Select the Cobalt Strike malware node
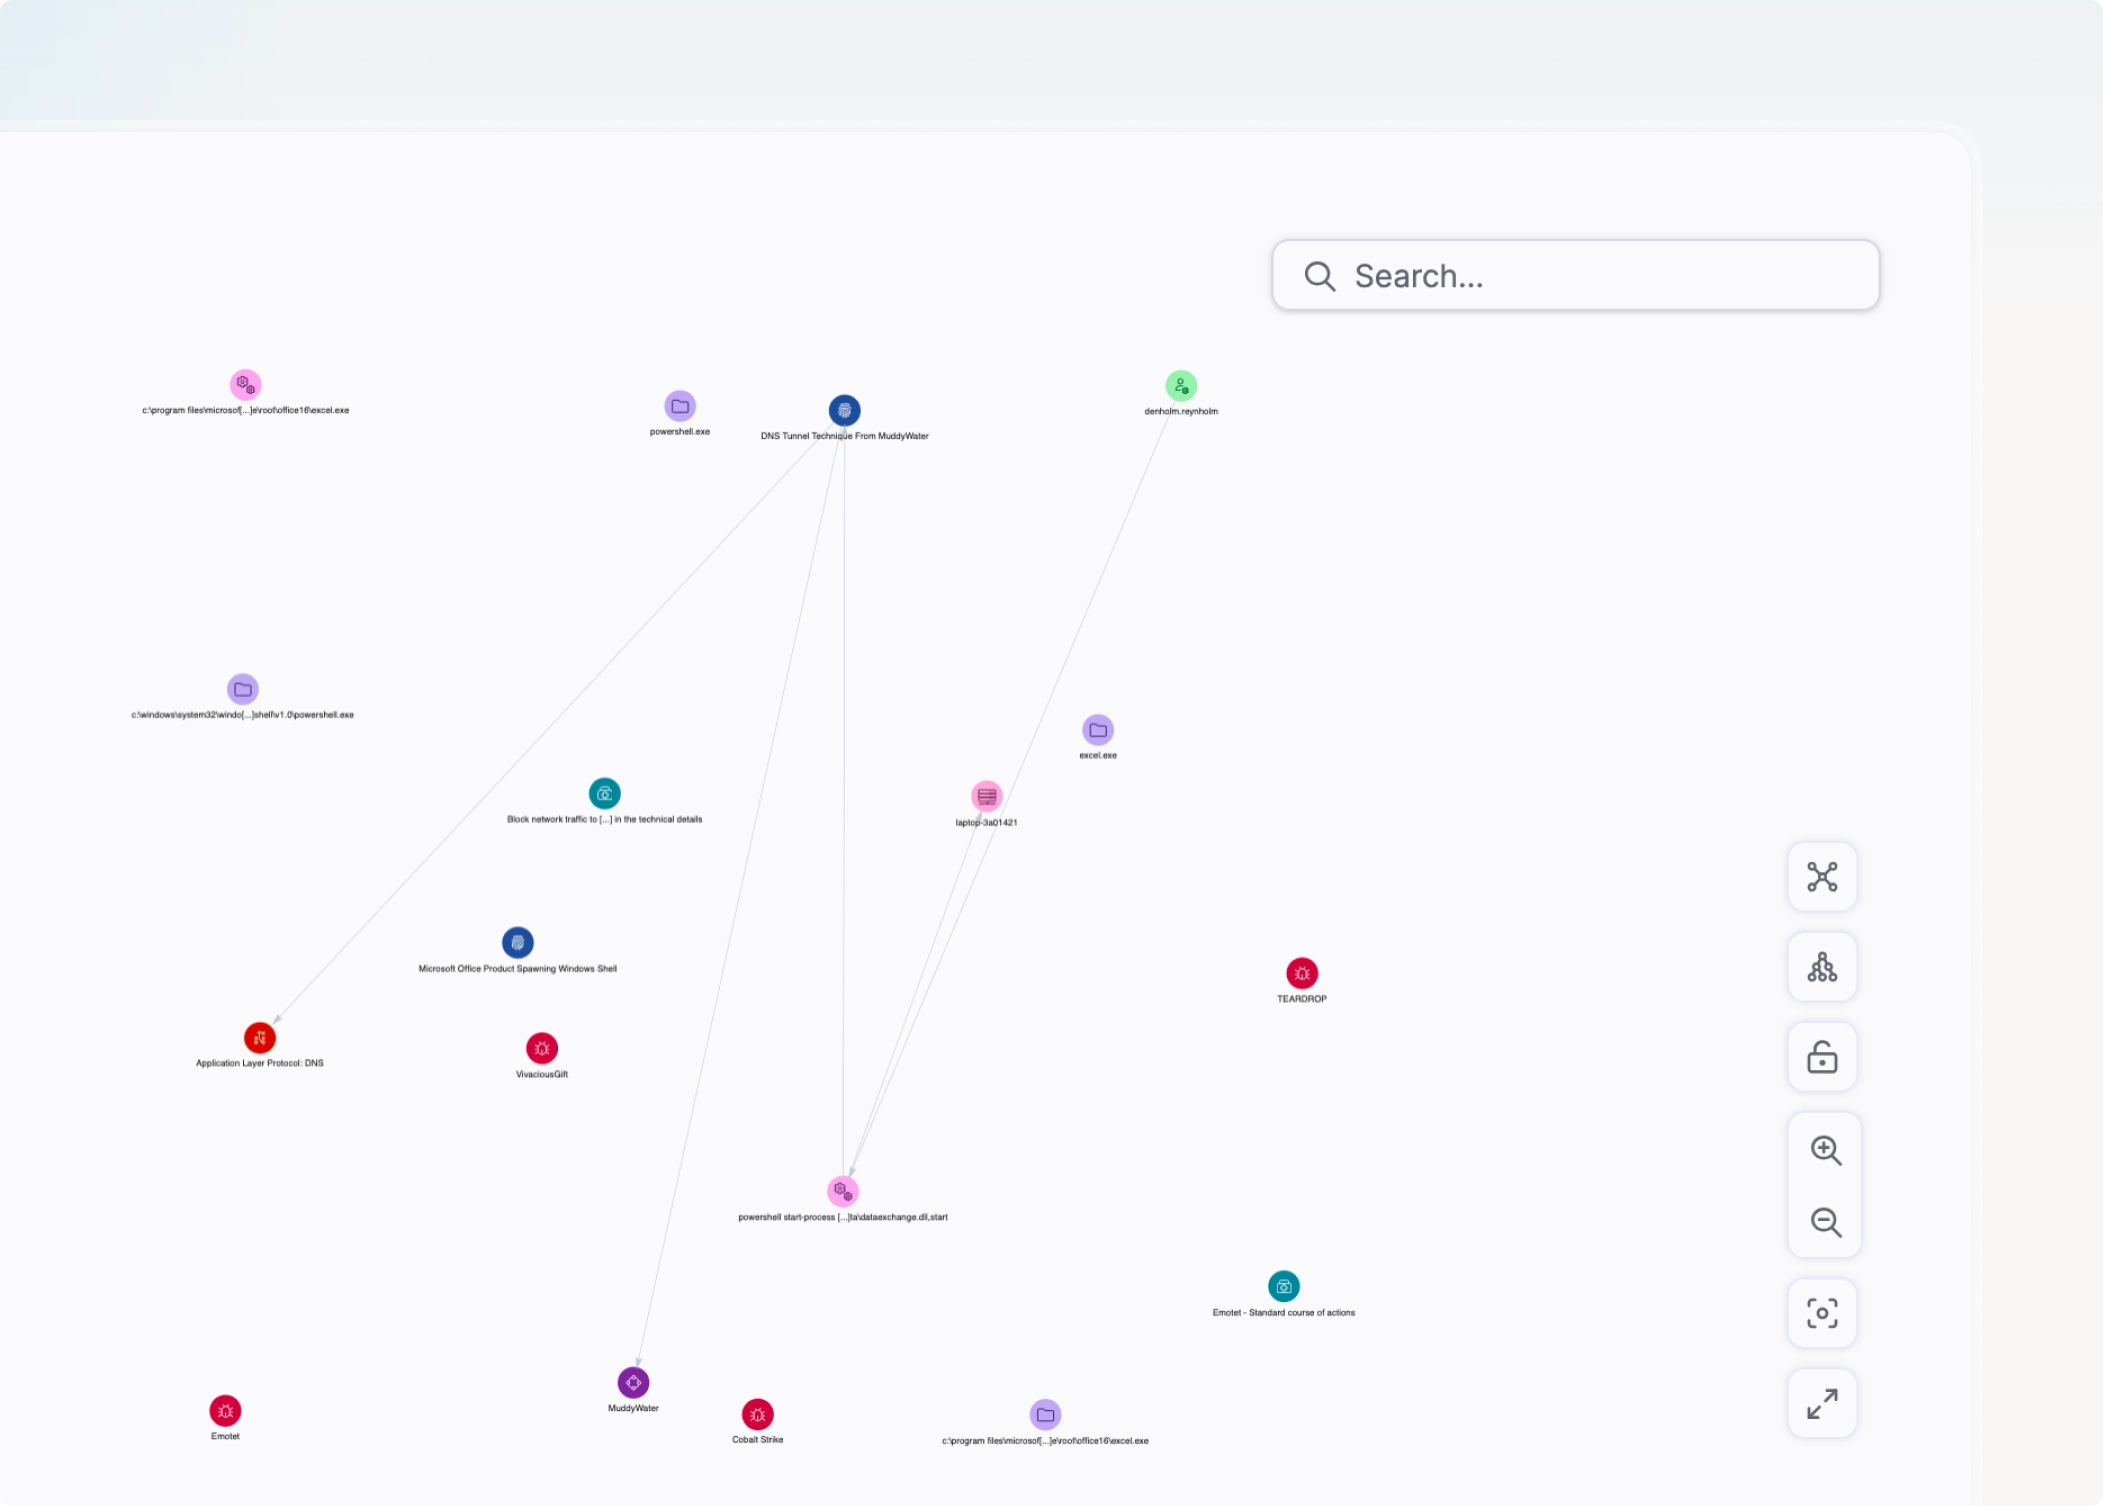 pyautogui.click(x=758, y=1415)
